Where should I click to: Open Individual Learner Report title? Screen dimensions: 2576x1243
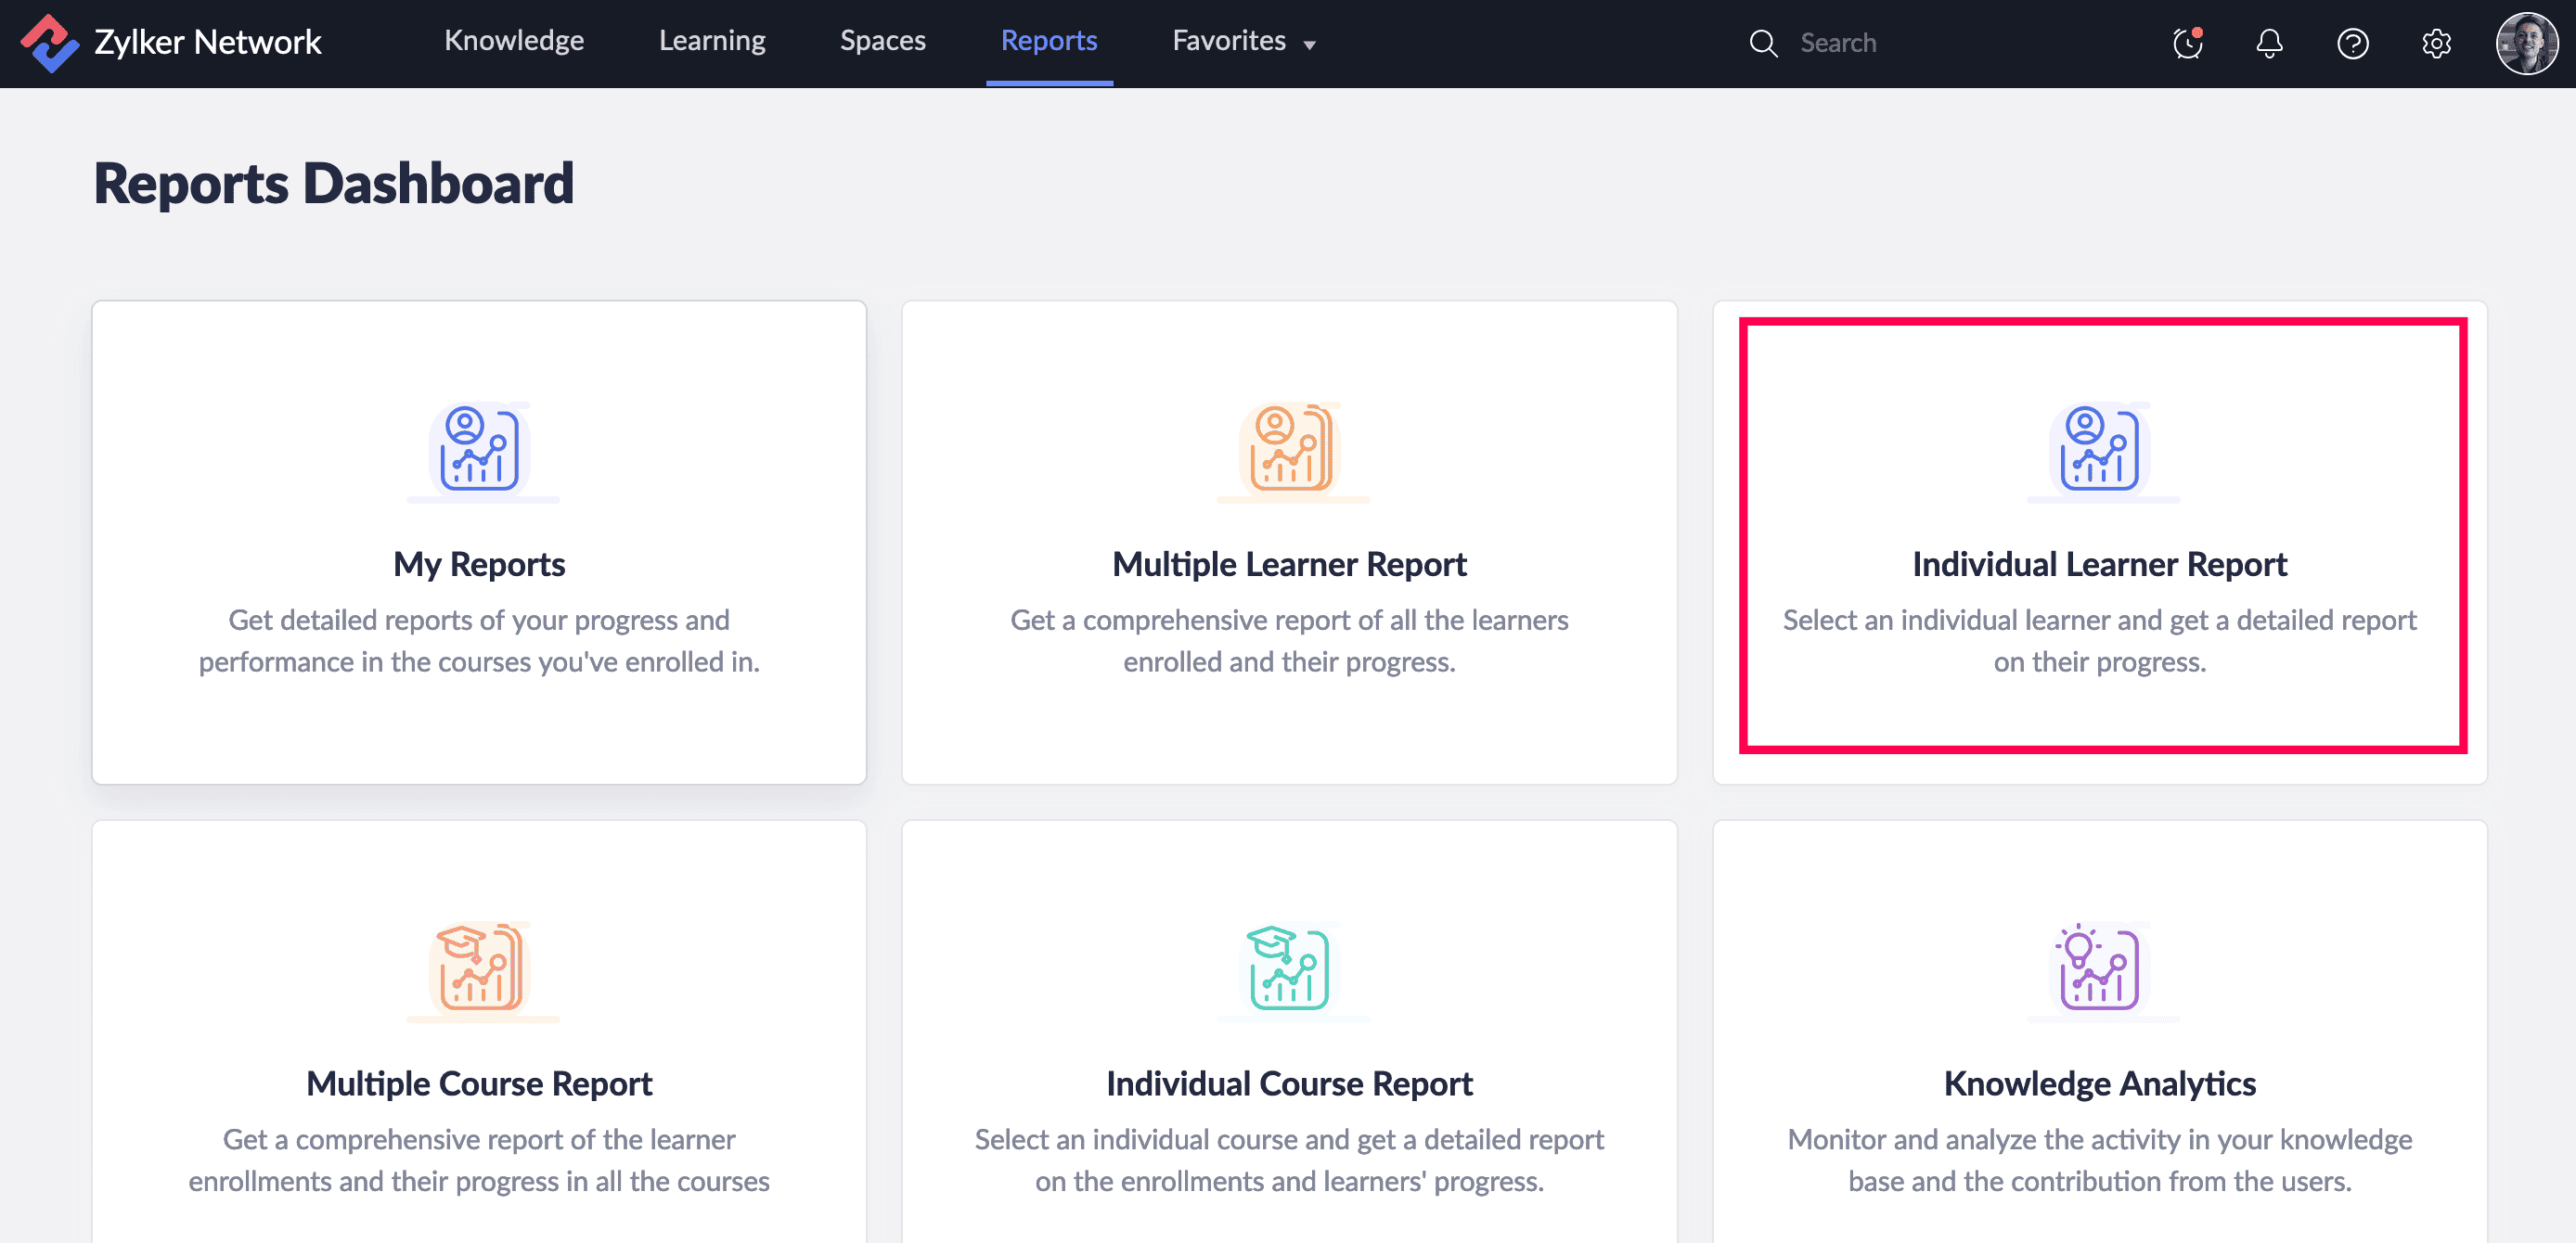pos(2099,564)
